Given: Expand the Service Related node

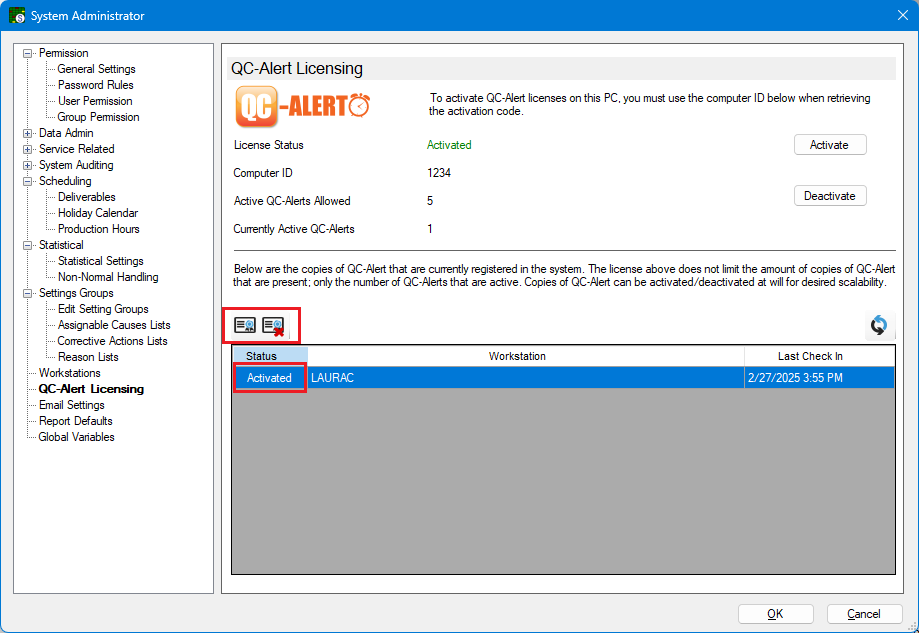Looking at the screenshot, I should pyautogui.click(x=27, y=149).
